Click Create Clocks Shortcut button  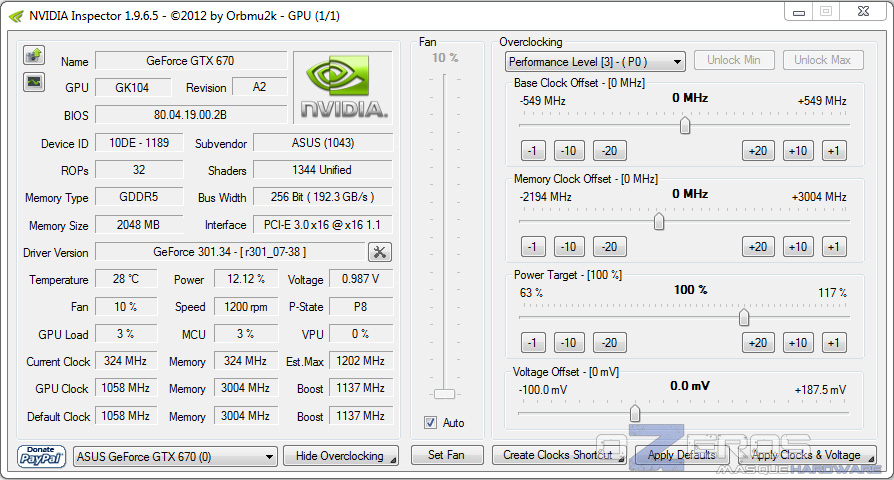pyautogui.click(x=559, y=455)
